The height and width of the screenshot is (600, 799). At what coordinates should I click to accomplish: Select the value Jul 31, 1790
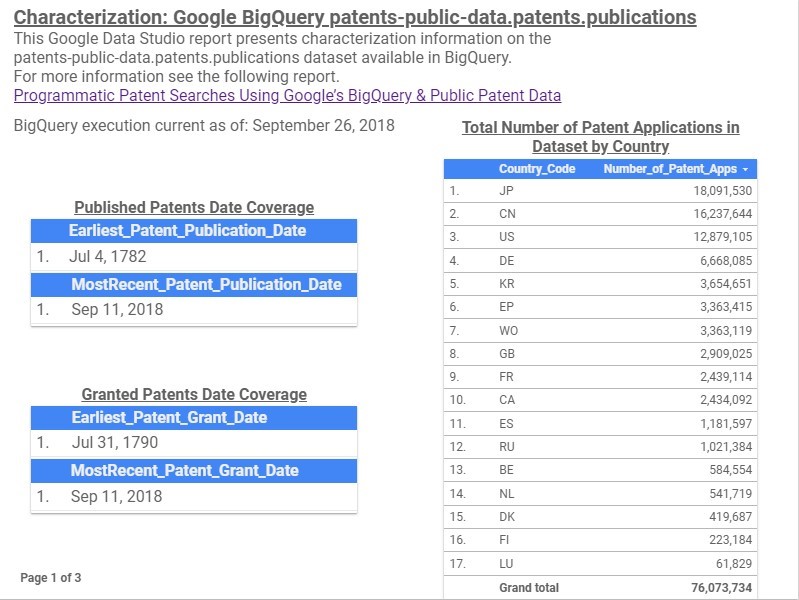pyautogui.click(x=115, y=442)
